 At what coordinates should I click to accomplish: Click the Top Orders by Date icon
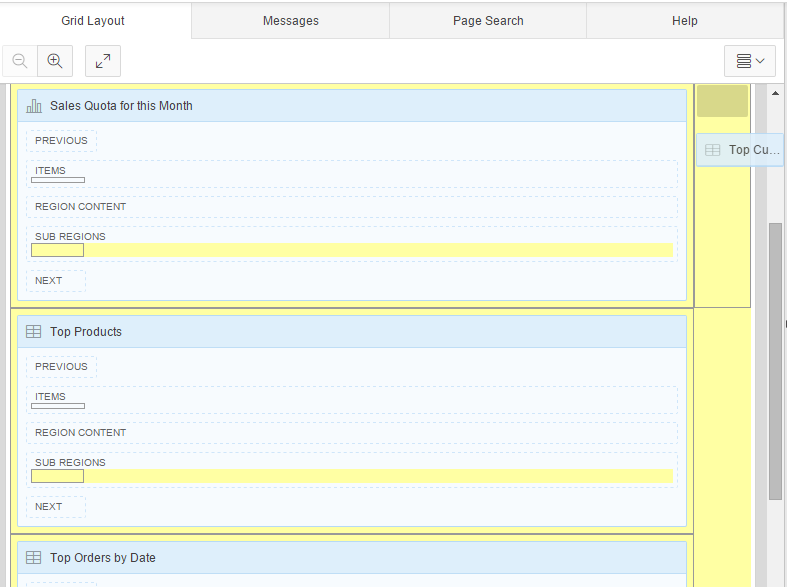(34, 558)
